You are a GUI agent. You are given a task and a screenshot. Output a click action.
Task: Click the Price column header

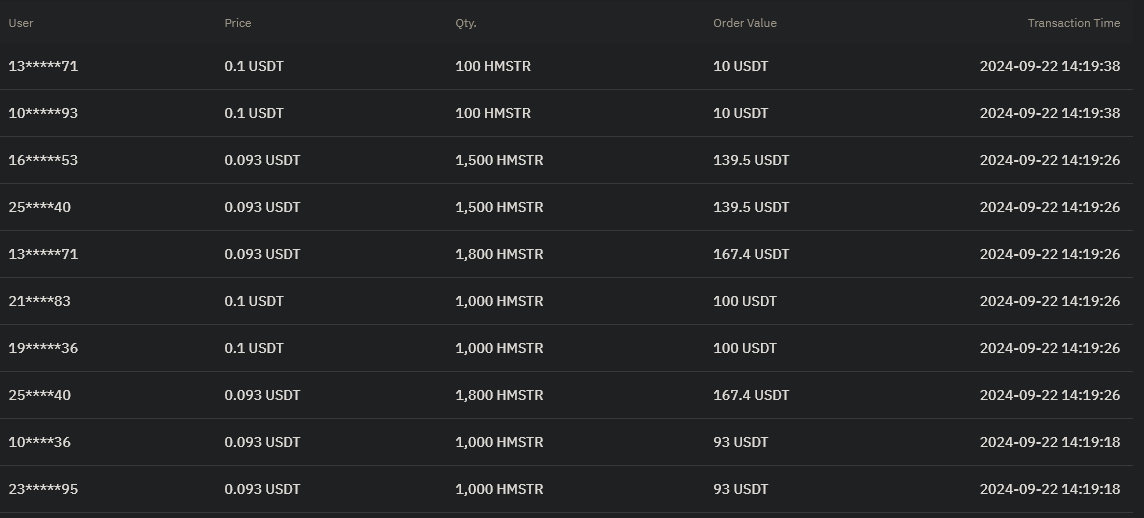coord(238,23)
